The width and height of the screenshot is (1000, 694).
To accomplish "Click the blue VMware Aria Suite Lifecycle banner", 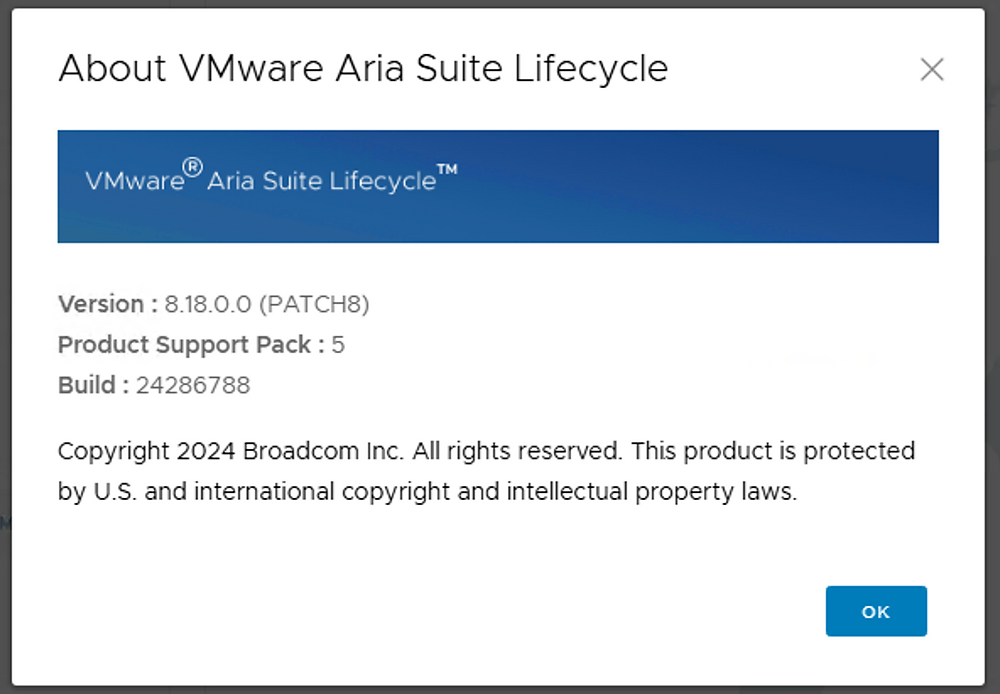I will 498,186.
